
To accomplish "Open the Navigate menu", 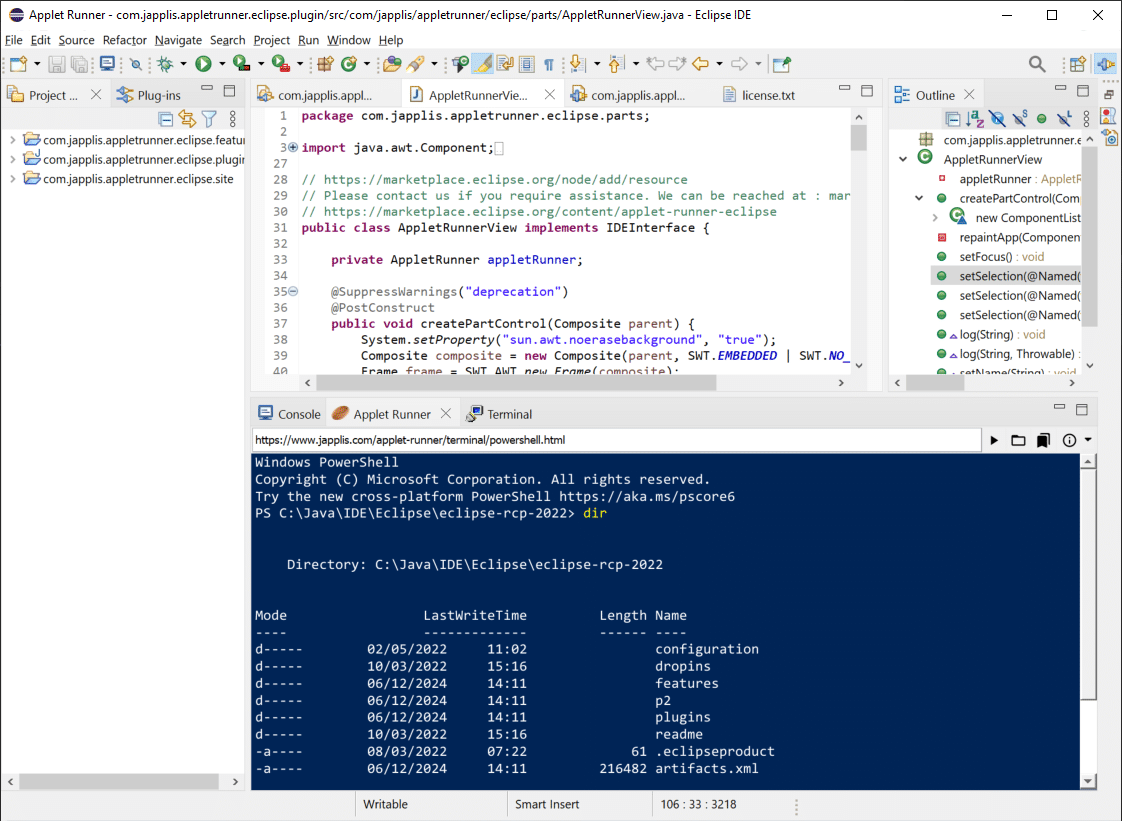I will (178, 40).
